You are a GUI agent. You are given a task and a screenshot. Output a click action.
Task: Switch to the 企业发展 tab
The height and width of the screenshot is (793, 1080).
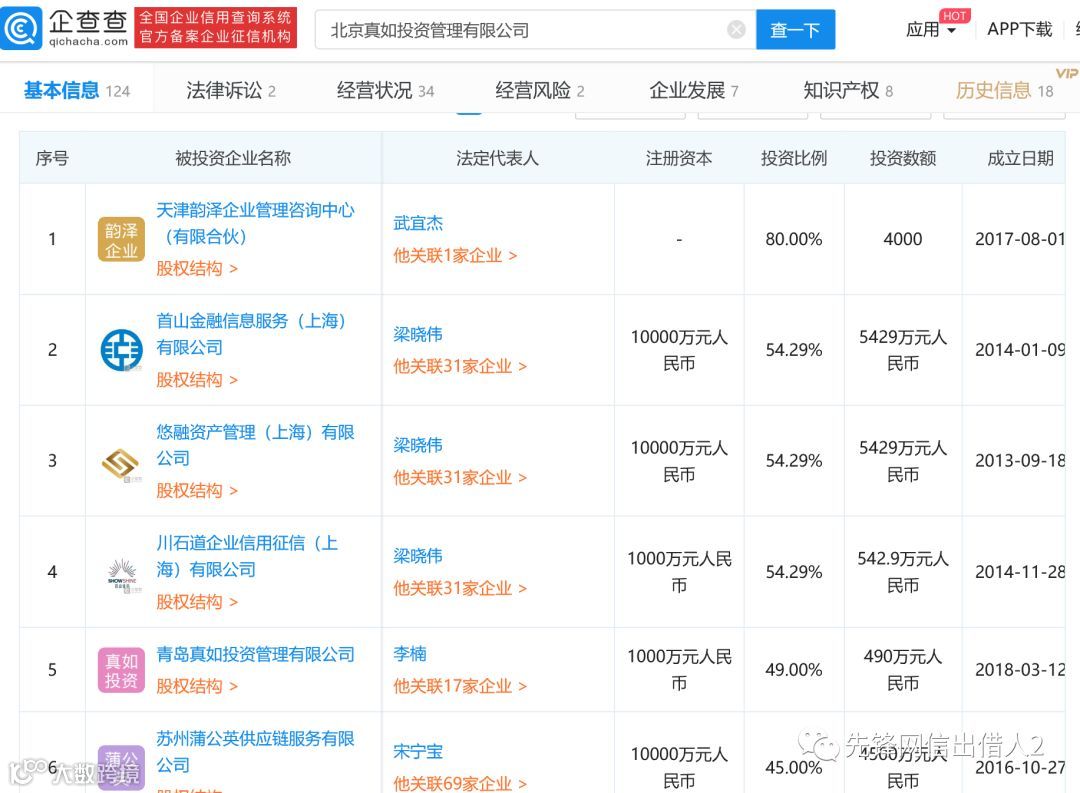point(694,90)
